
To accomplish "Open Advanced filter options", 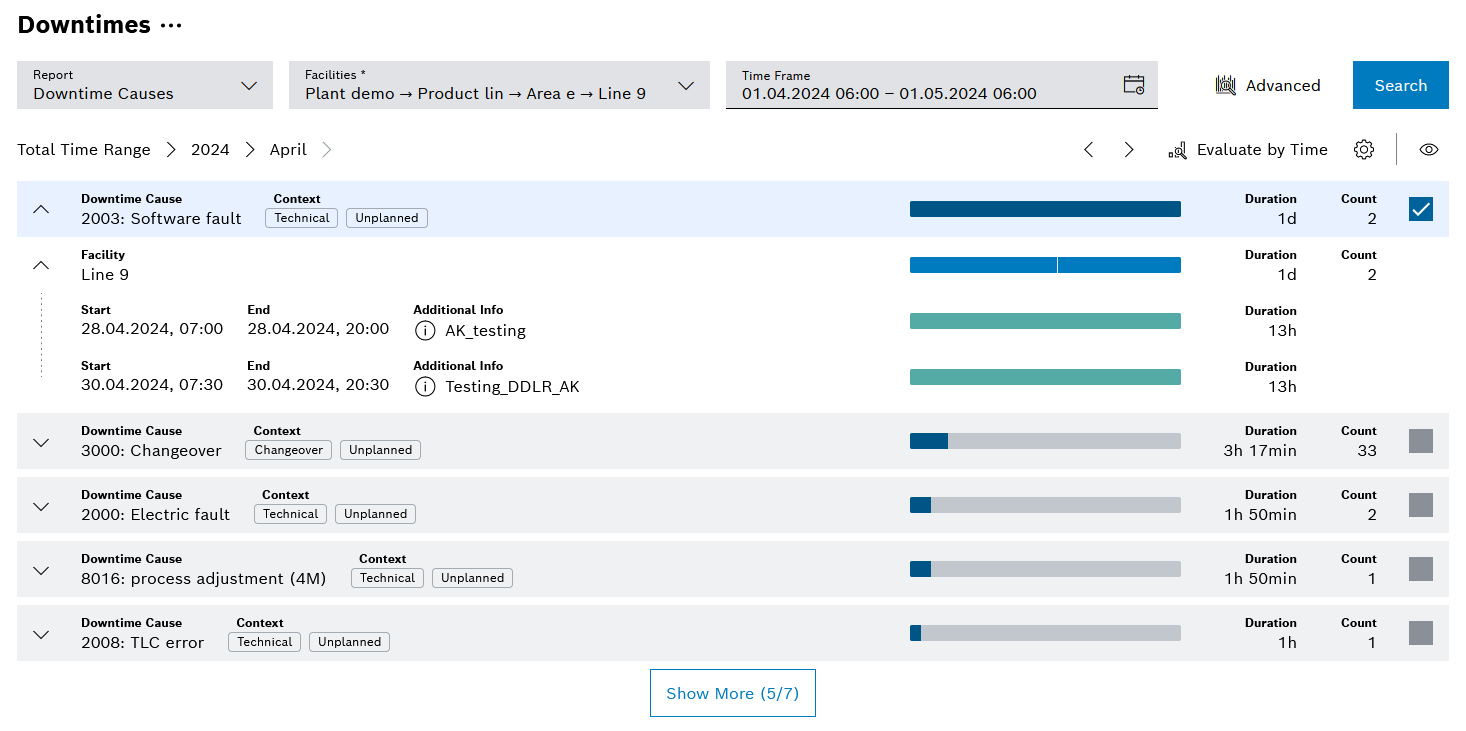I will (1268, 86).
